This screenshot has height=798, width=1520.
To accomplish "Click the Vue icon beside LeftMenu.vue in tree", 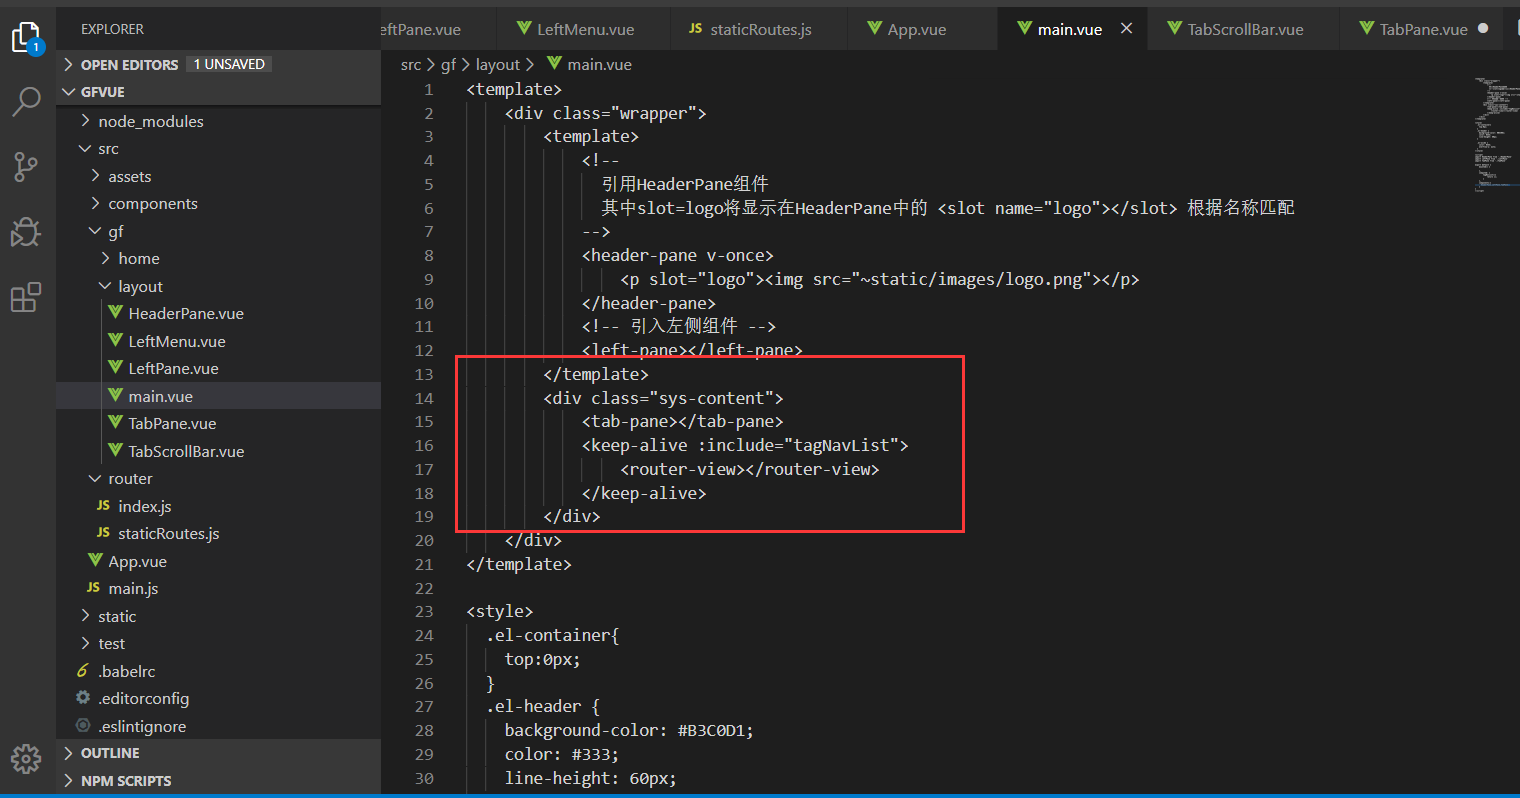I will click(x=116, y=341).
